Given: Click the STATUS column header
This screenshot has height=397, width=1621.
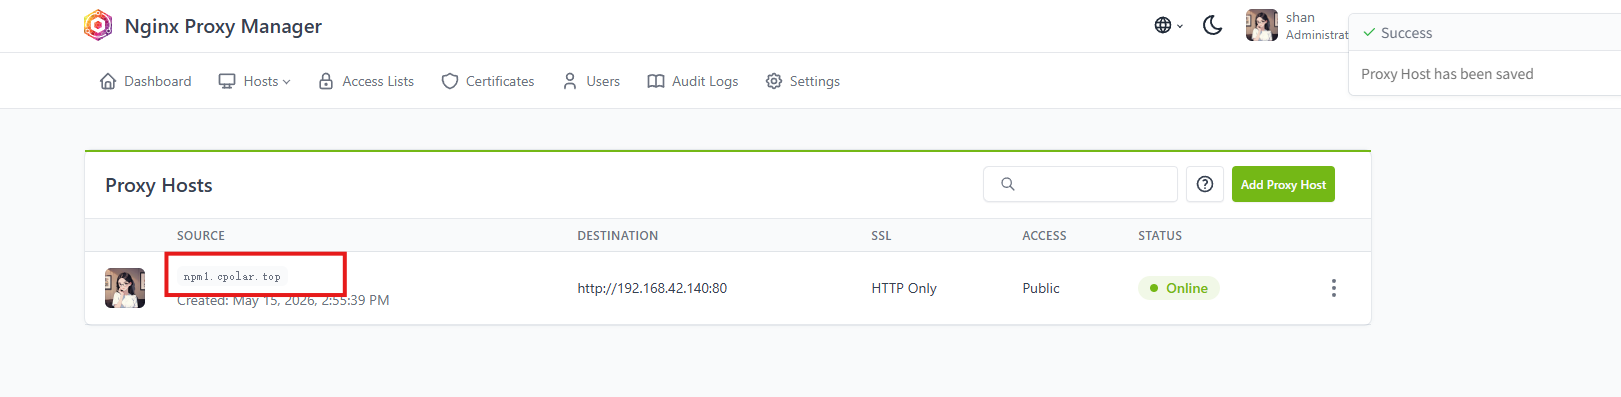Looking at the screenshot, I should (1160, 236).
